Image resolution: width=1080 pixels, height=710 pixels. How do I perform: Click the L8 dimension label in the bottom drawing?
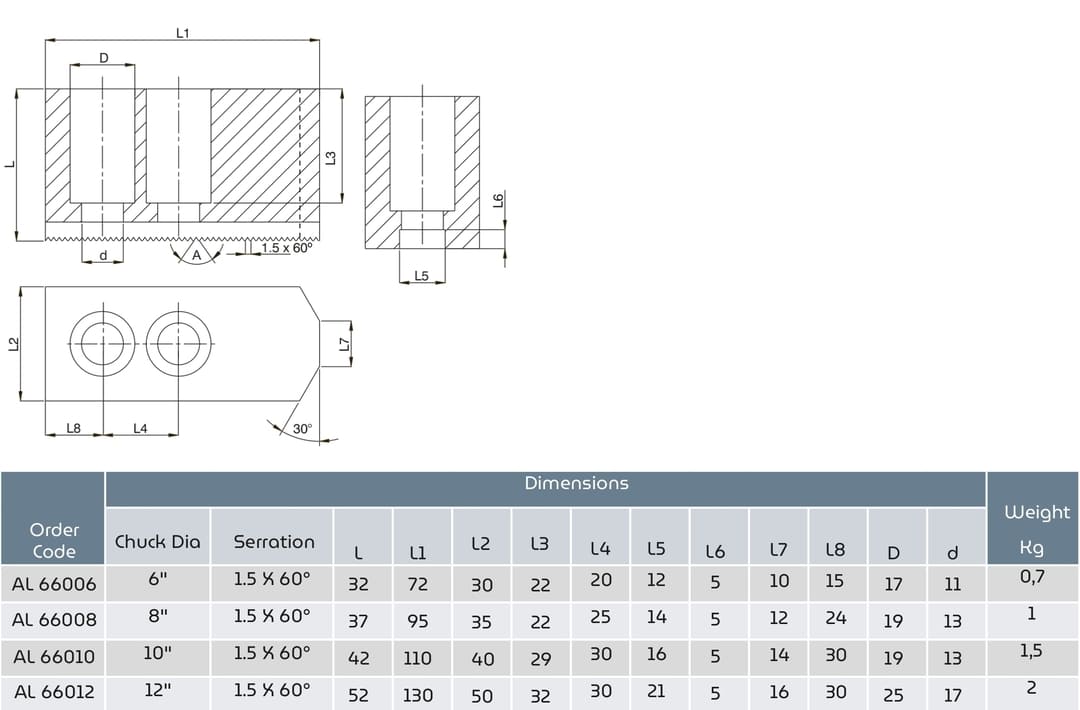coord(73,428)
